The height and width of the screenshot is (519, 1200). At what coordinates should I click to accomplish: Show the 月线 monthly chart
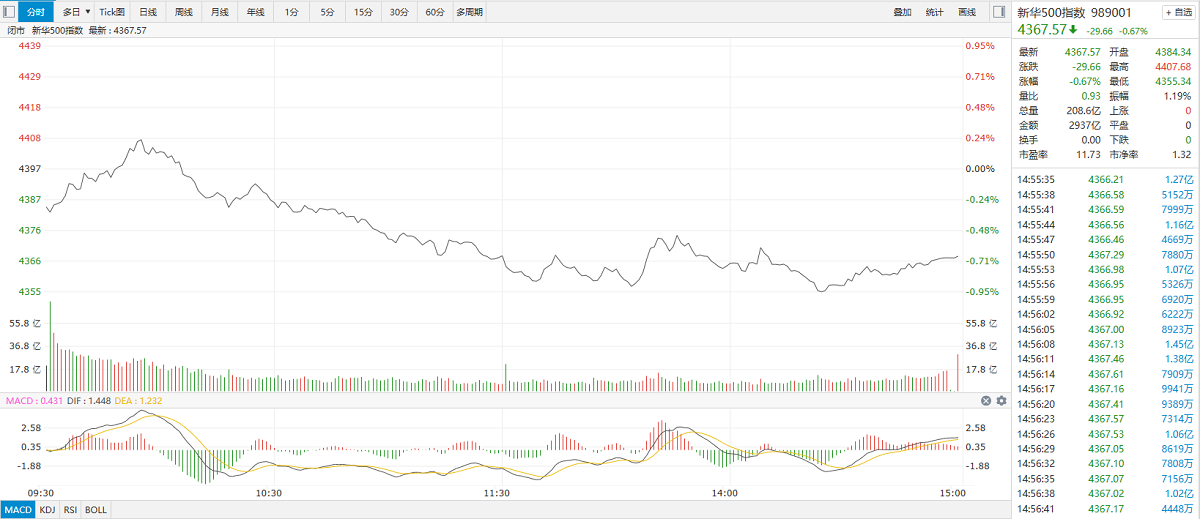[x=219, y=12]
